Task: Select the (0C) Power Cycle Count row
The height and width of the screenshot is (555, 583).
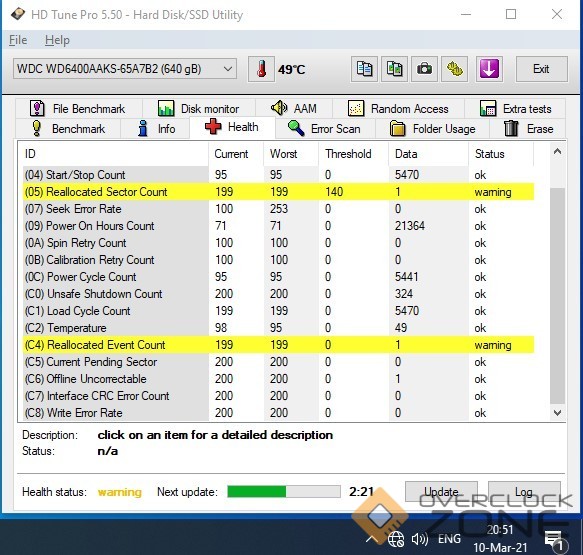Action: click(x=278, y=277)
